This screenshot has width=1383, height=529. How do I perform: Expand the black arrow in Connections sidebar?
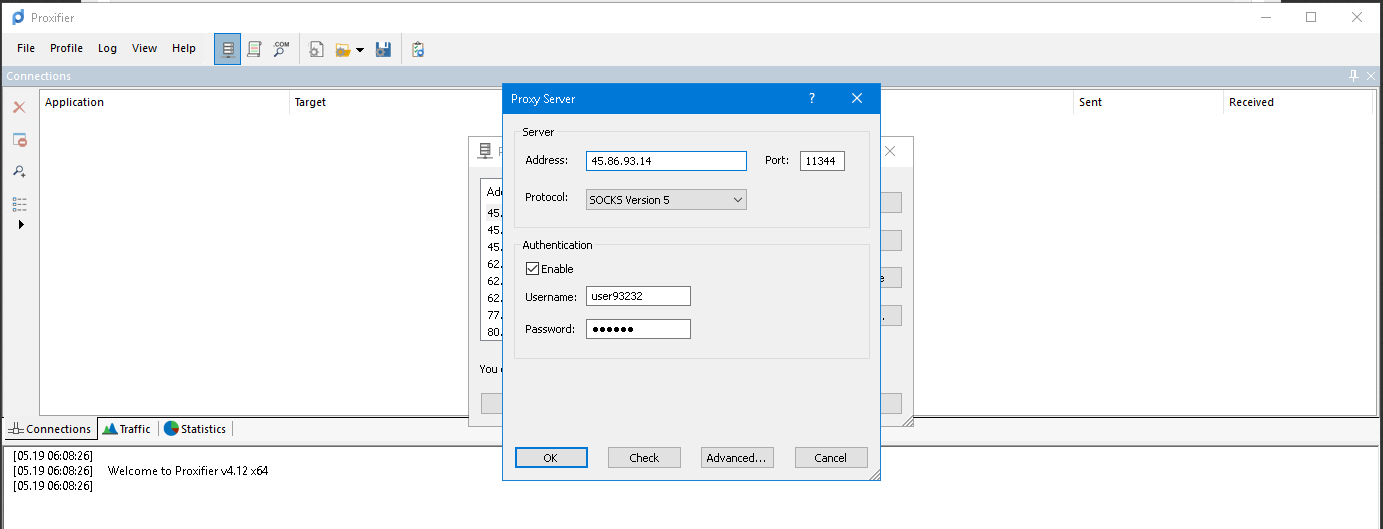point(21,224)
